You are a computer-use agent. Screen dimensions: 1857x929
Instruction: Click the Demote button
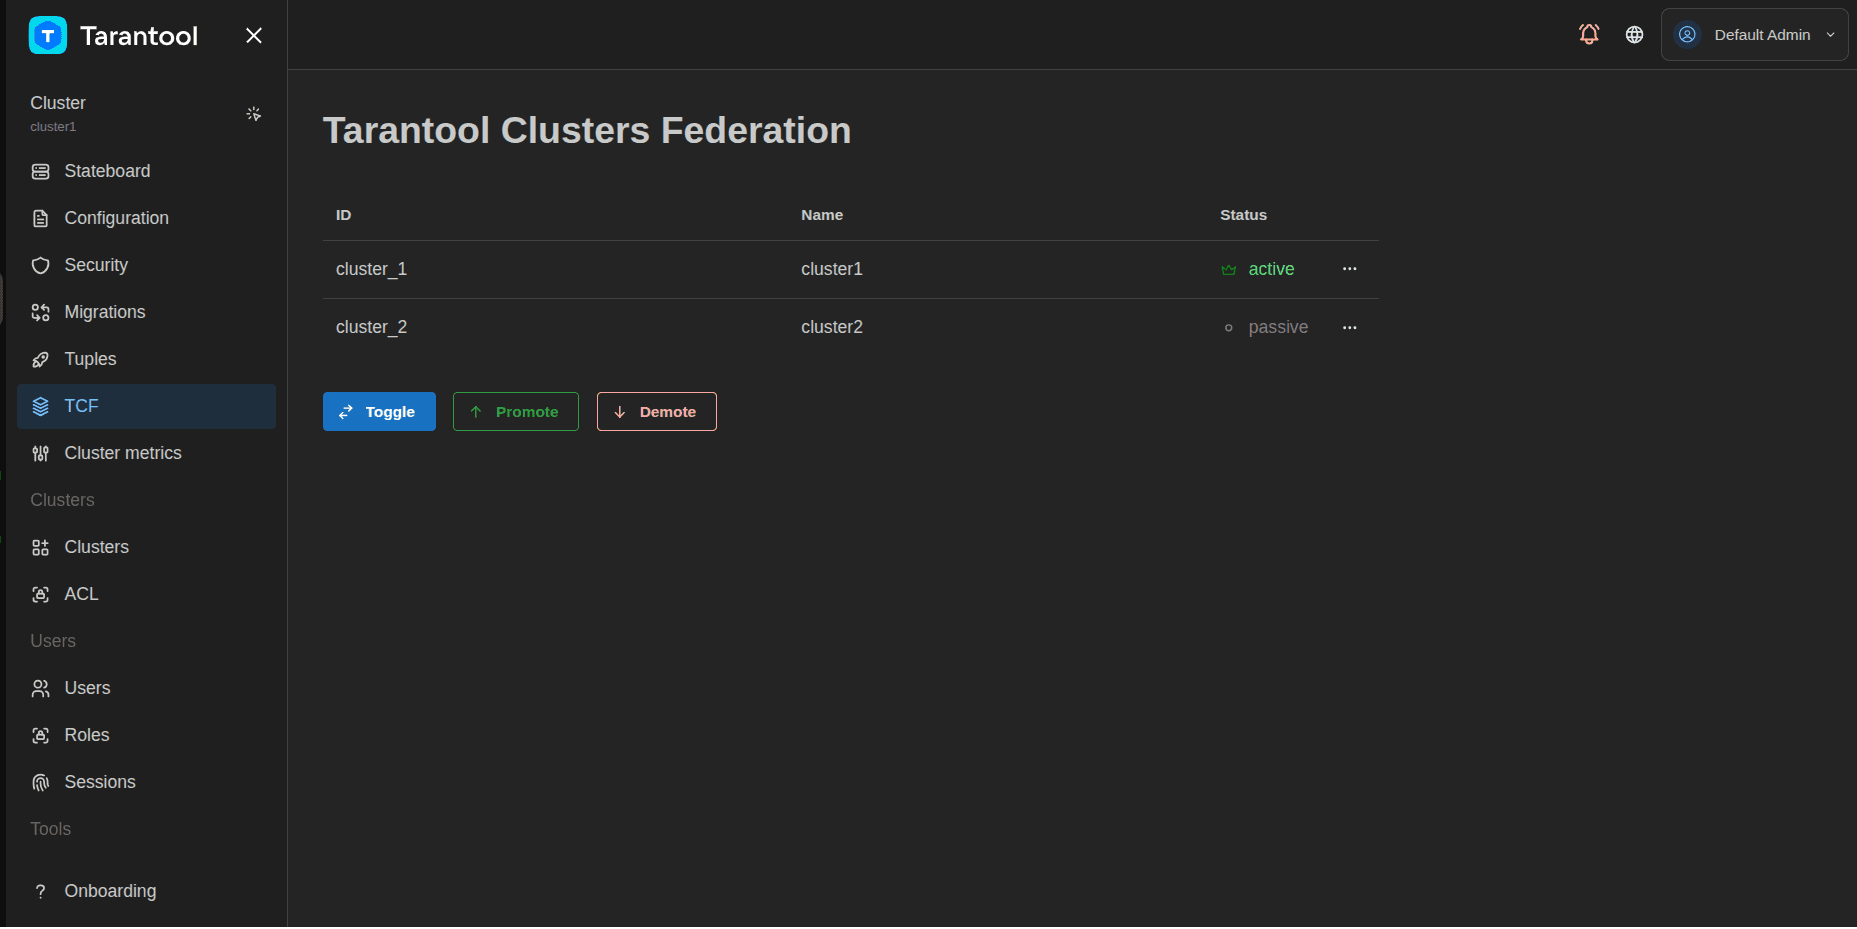(x=657, y=412)
